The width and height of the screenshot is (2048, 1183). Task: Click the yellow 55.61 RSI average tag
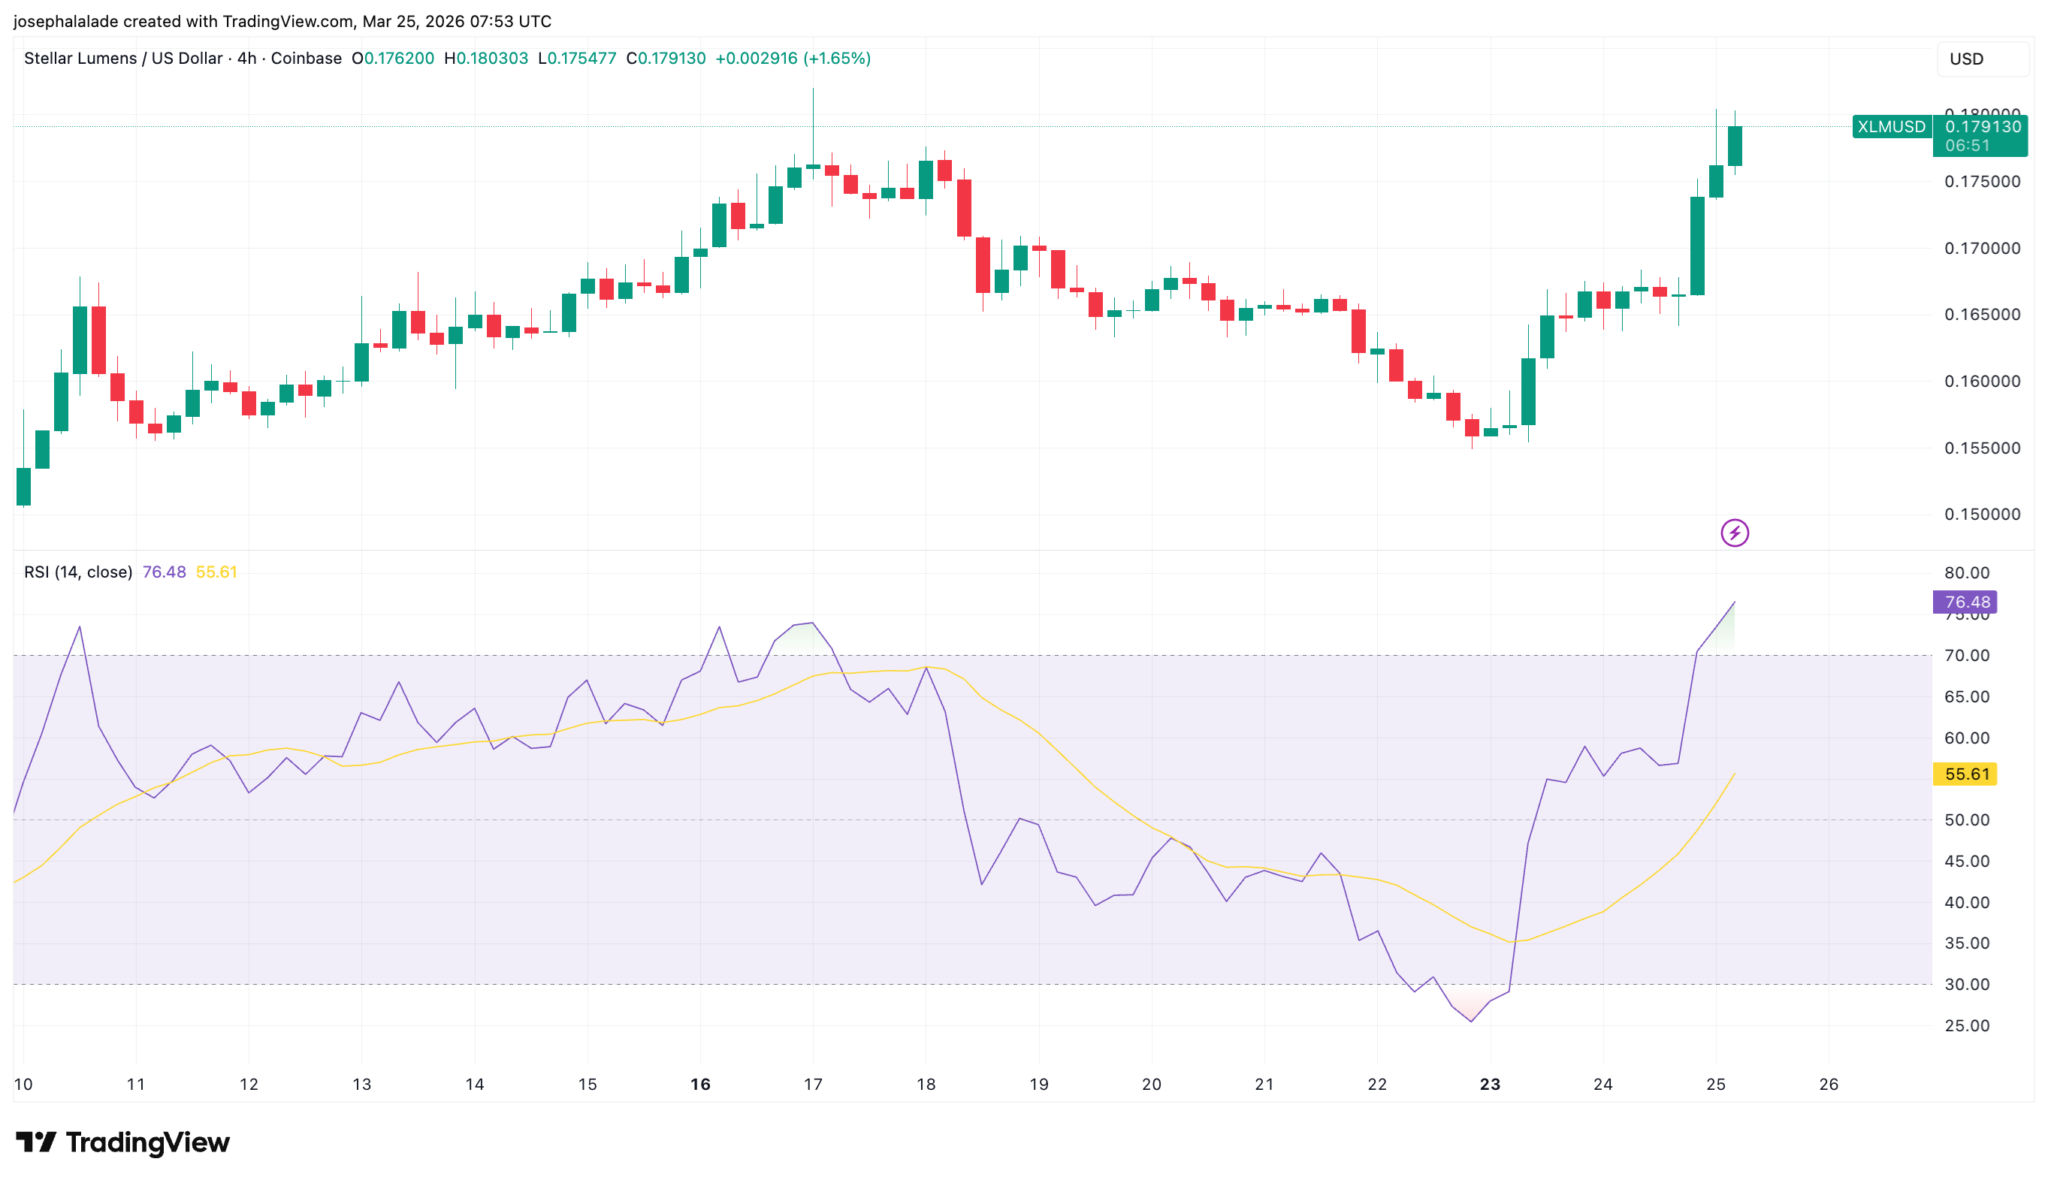tap(1965, 774)
